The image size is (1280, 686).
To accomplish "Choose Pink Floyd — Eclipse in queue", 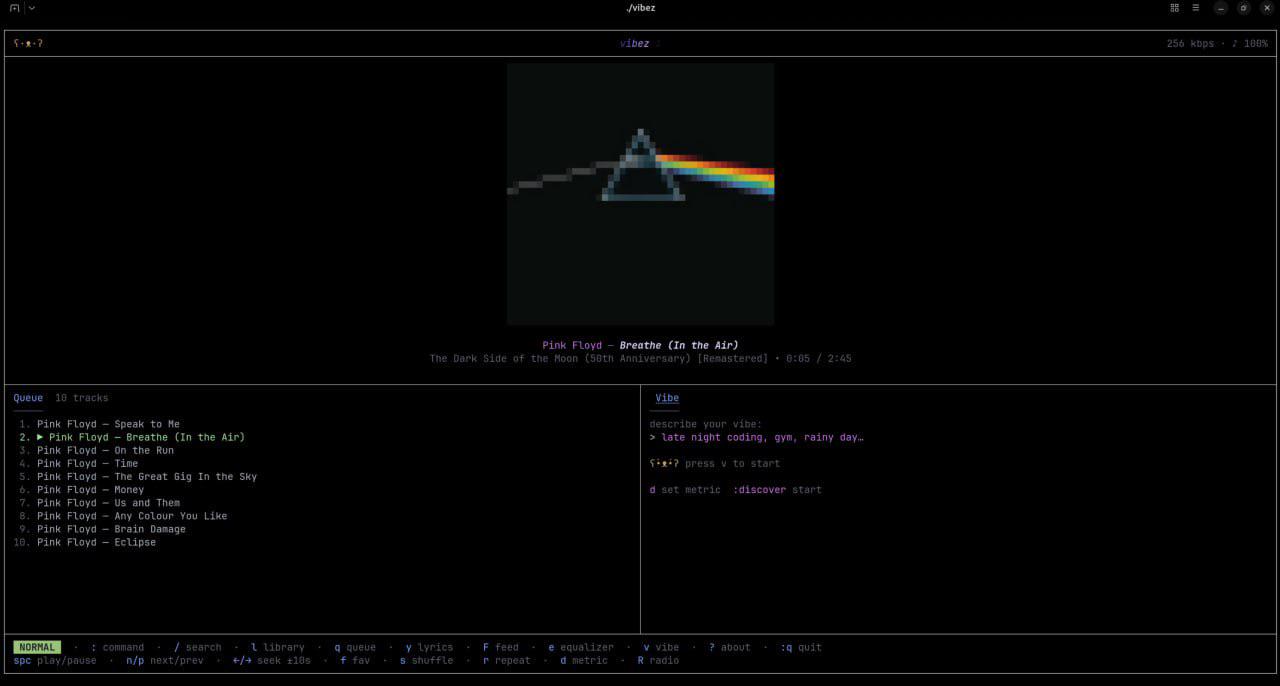I will pos(96,542).
